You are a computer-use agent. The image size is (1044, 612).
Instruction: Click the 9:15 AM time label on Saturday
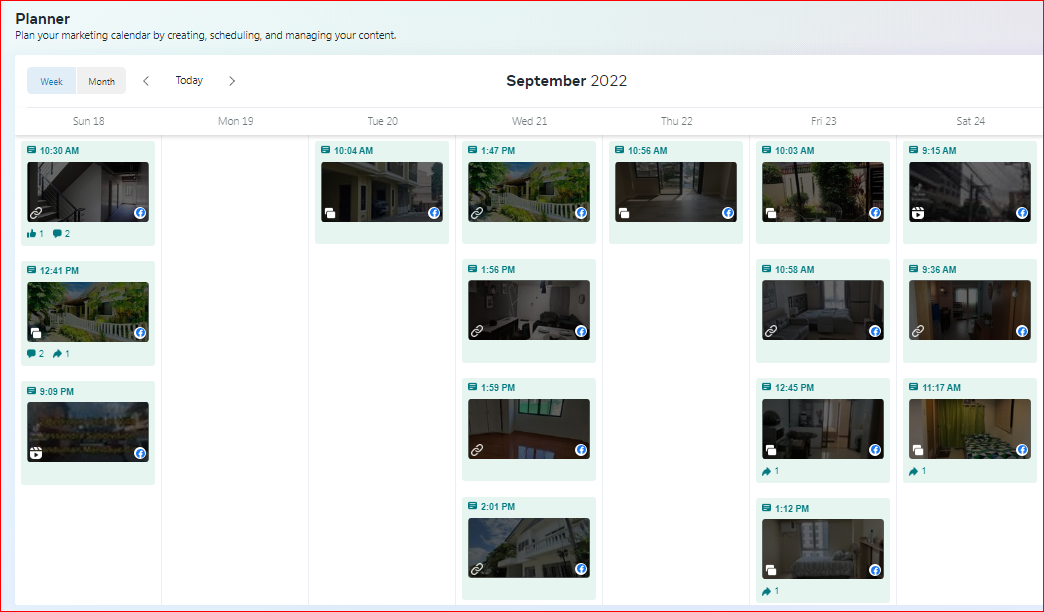pyautogui.click(x=939, y=151)
